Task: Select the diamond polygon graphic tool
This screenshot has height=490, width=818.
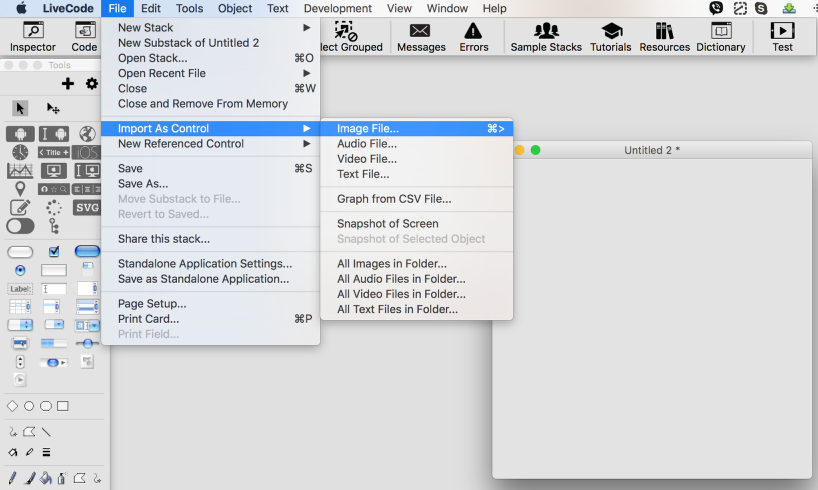Action: (x=13, y=406)
